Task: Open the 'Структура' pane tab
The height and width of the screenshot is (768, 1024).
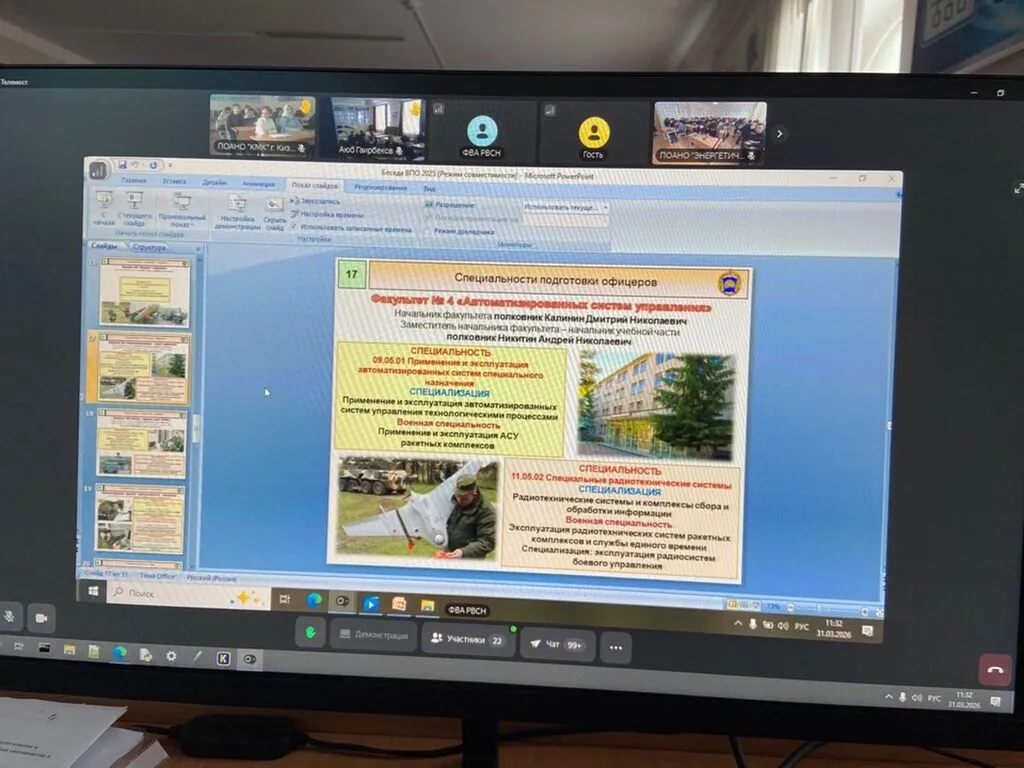Action: click(x=149, y=247)
